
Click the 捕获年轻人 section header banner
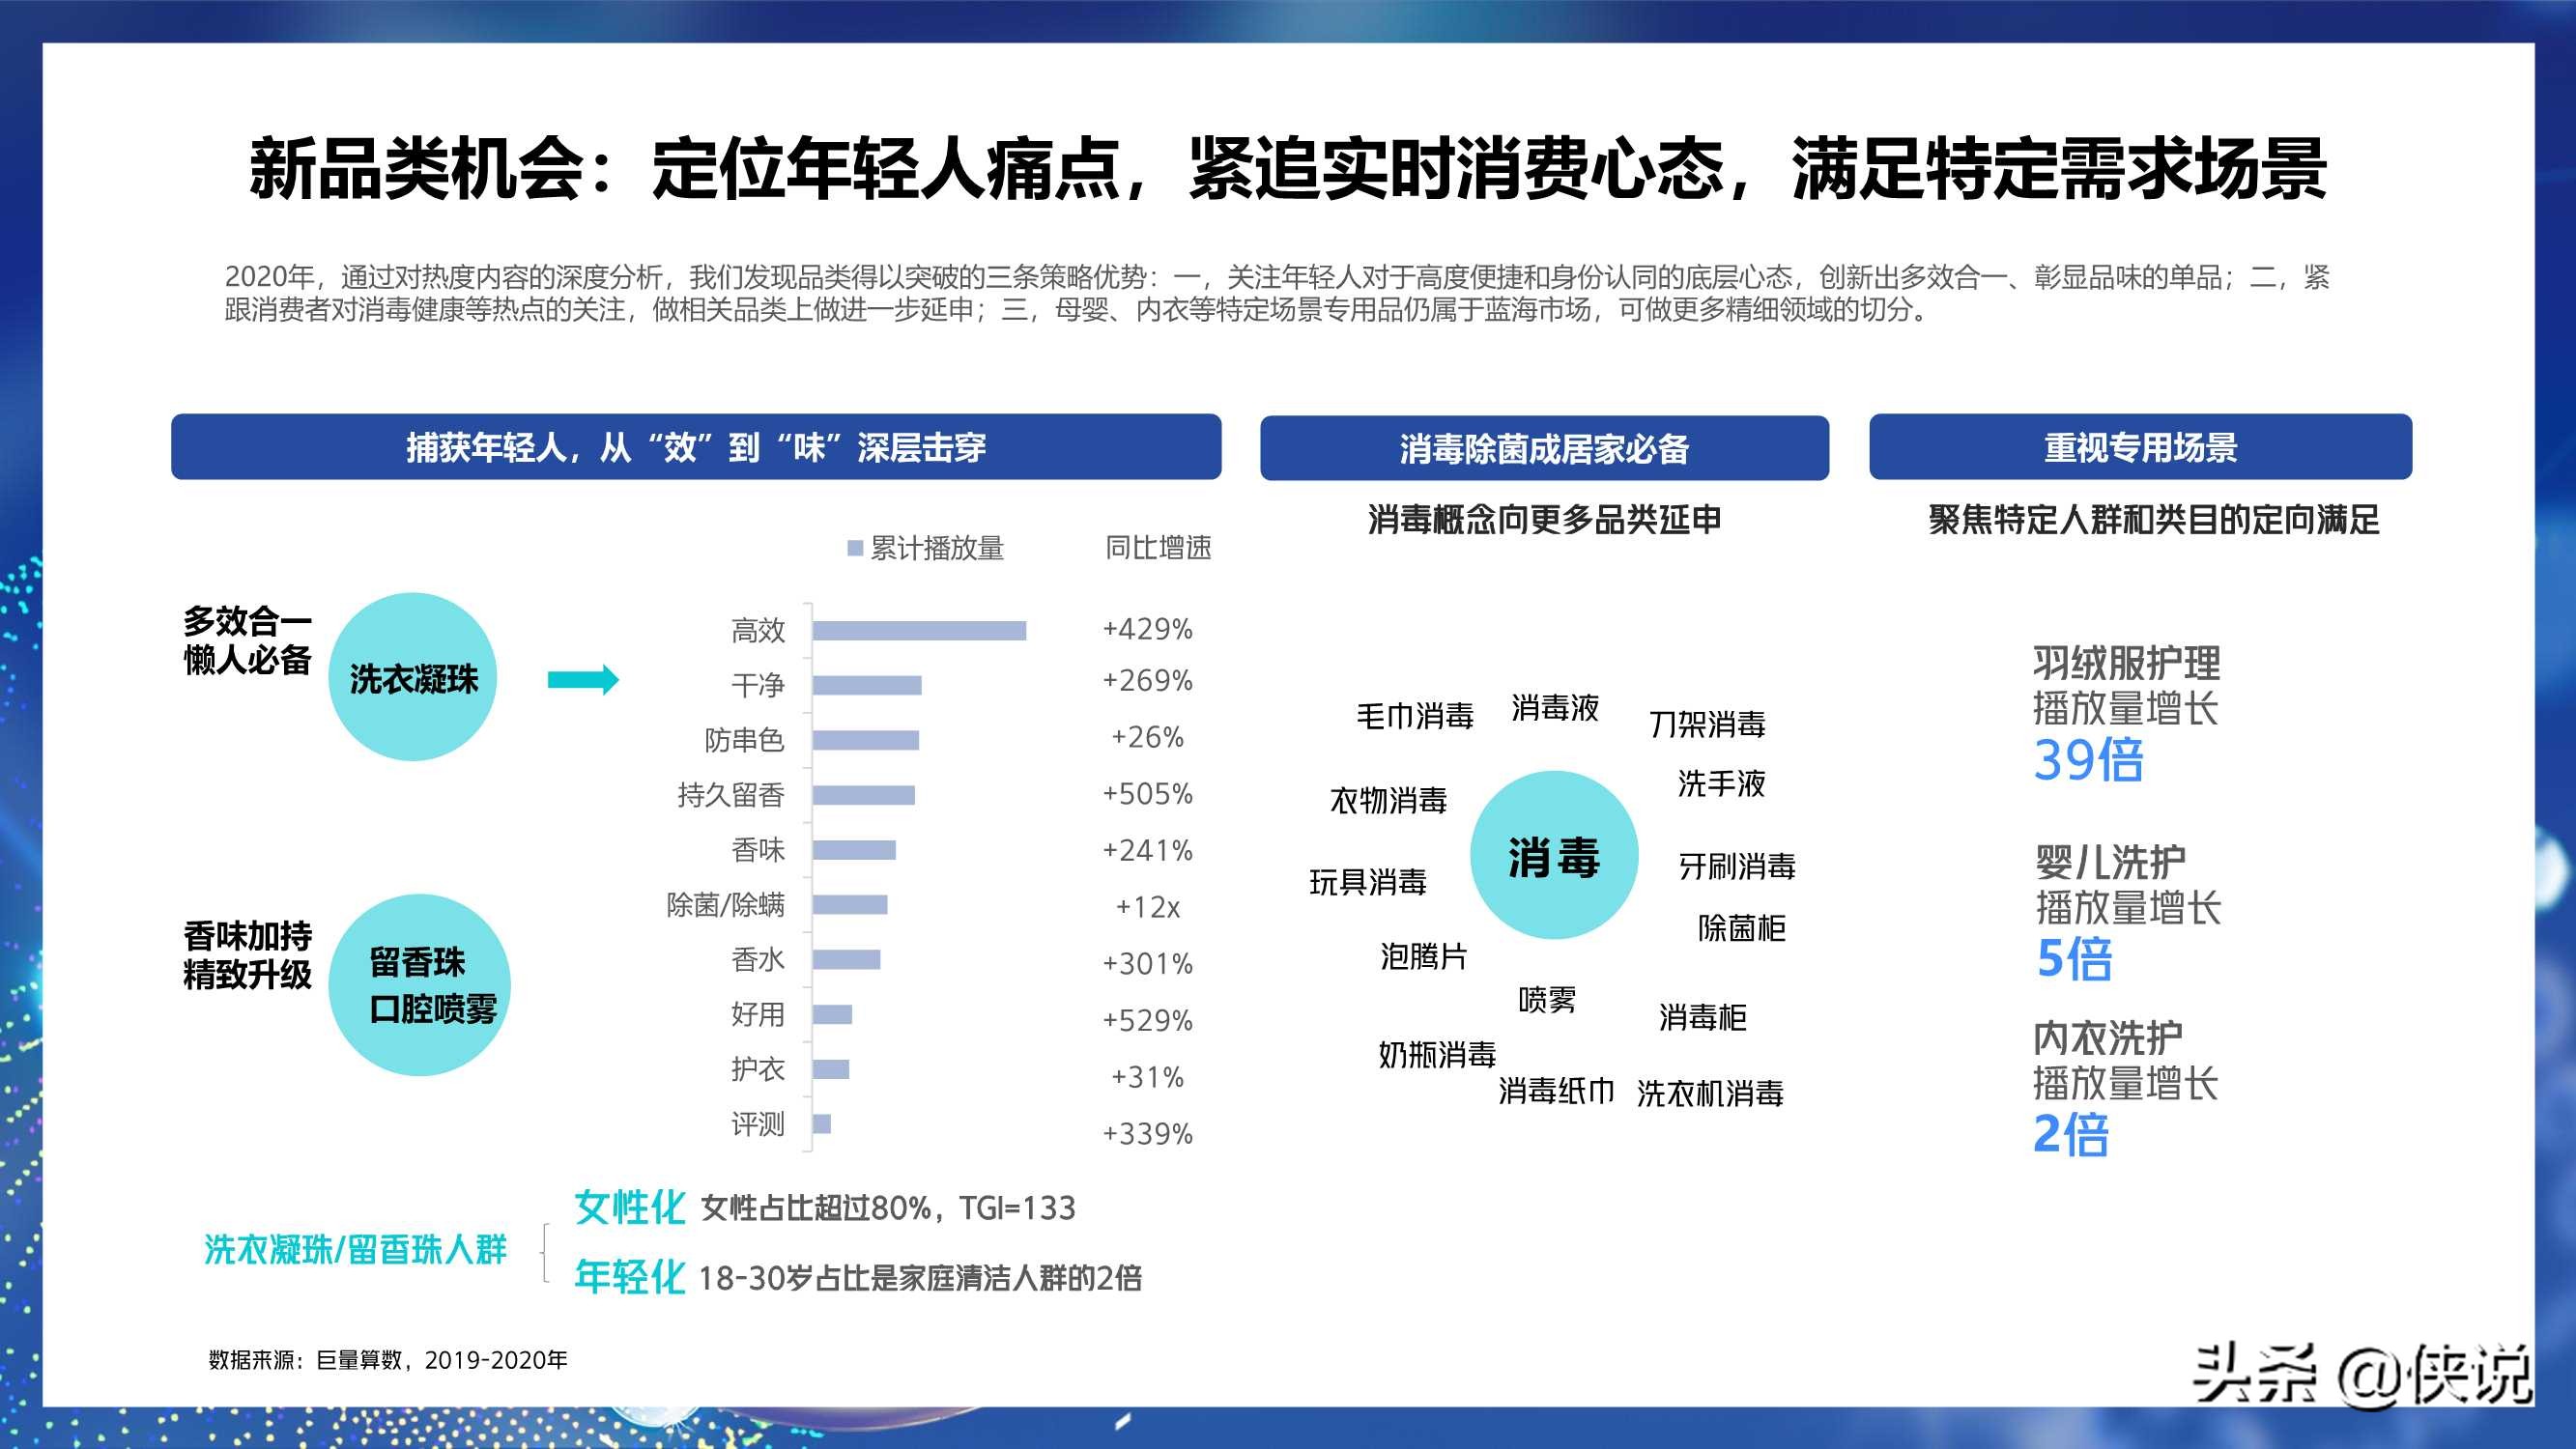click(696, 447)
